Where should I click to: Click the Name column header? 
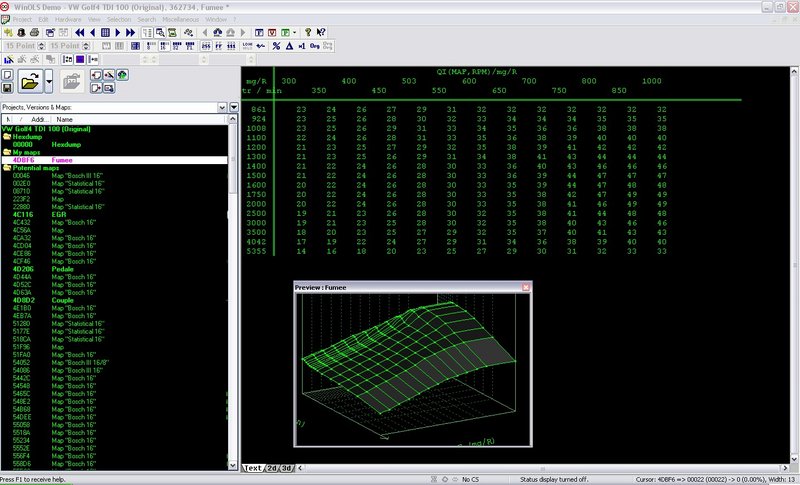[140, 119]
